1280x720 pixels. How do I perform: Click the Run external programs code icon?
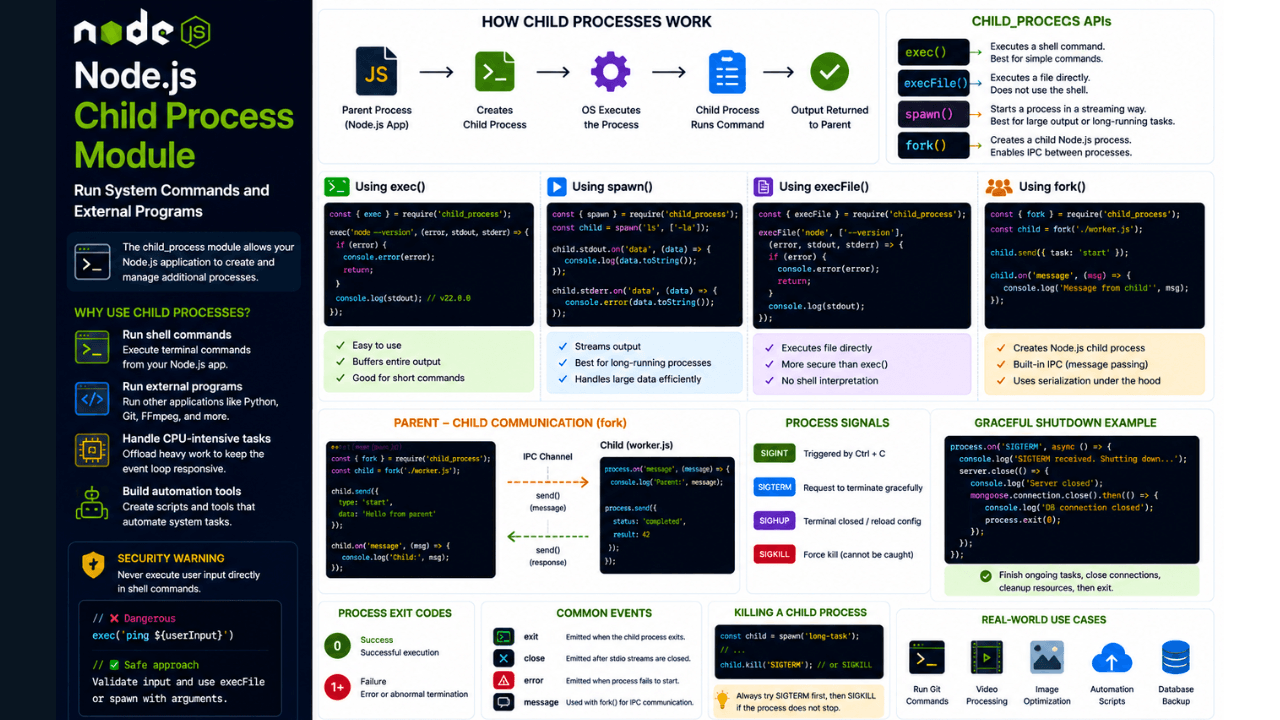click(92, 398)
